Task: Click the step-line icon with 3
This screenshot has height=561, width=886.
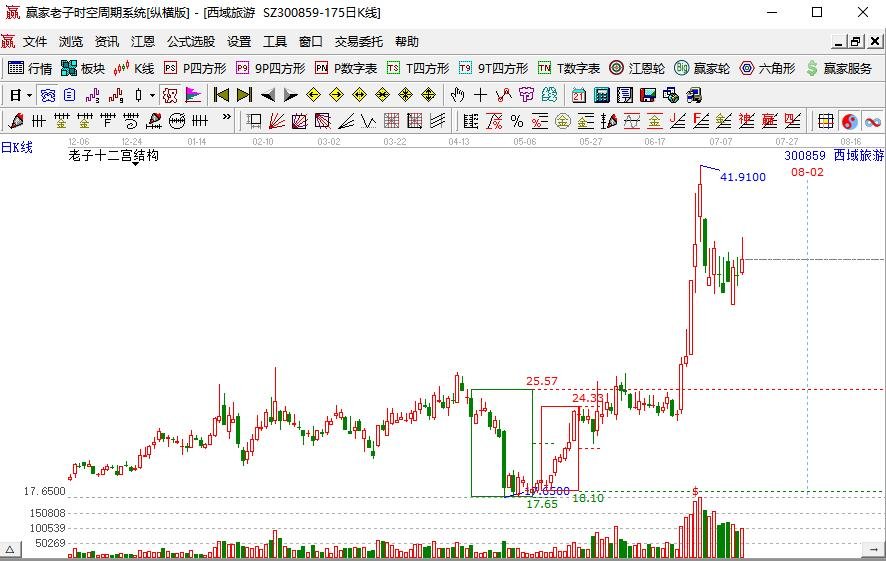Action: click(x=93, y=95)
